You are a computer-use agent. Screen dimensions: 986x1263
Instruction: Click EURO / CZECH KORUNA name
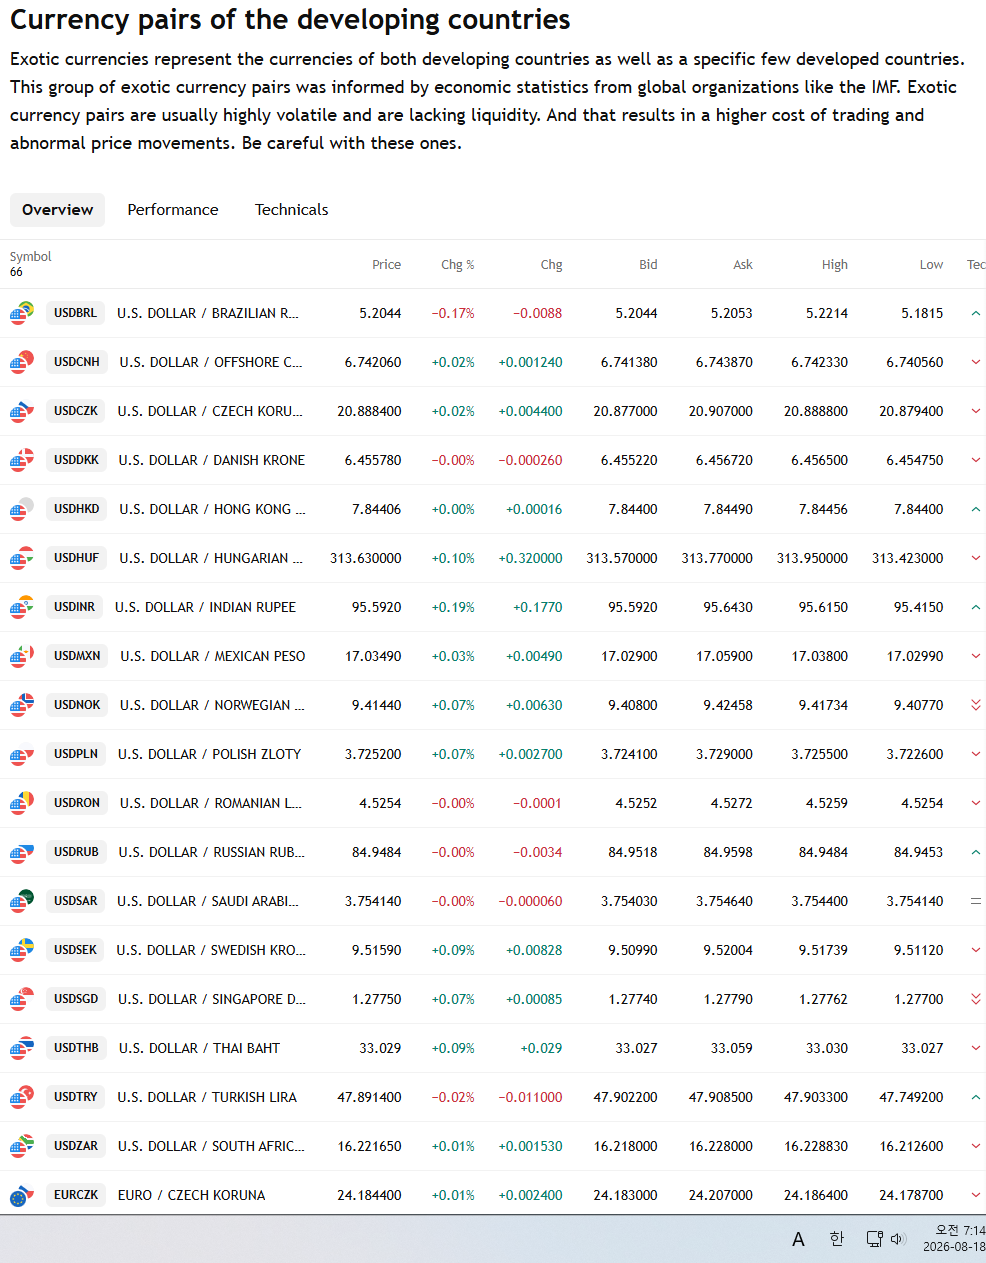point(191,1195)
